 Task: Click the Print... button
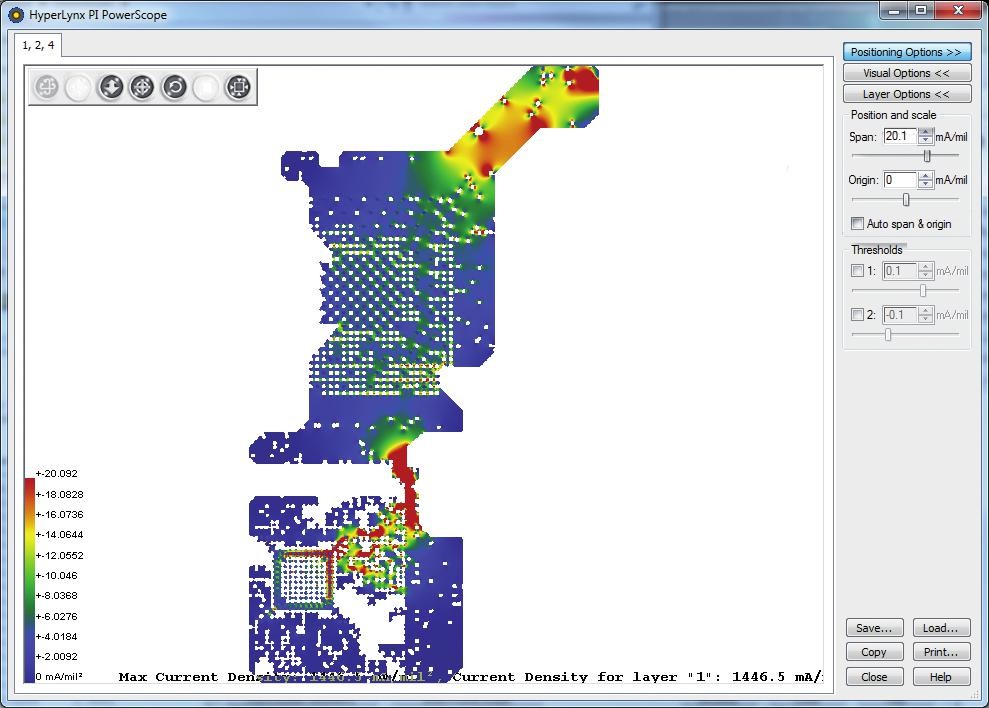(x=941, y=652)
